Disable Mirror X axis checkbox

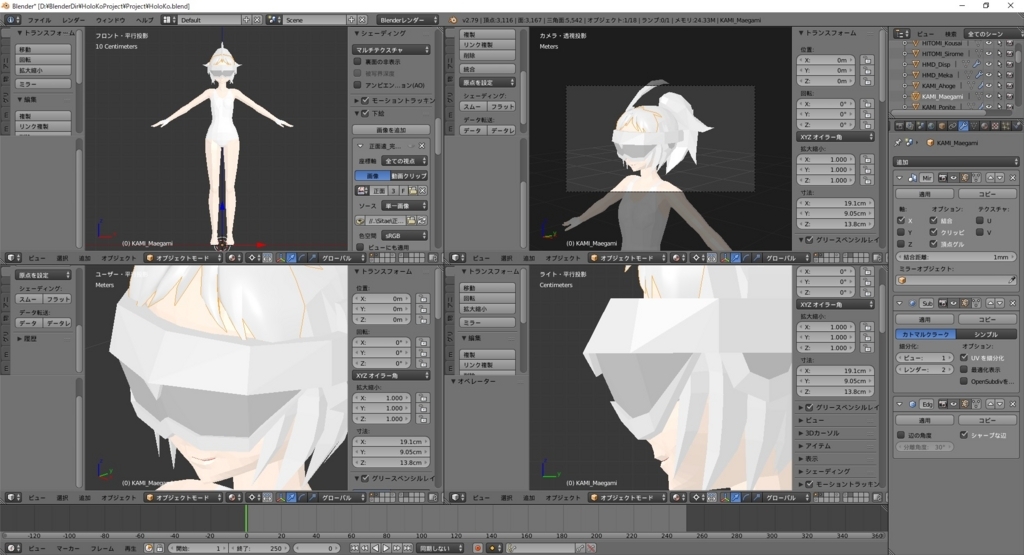[x=901, y=220]
